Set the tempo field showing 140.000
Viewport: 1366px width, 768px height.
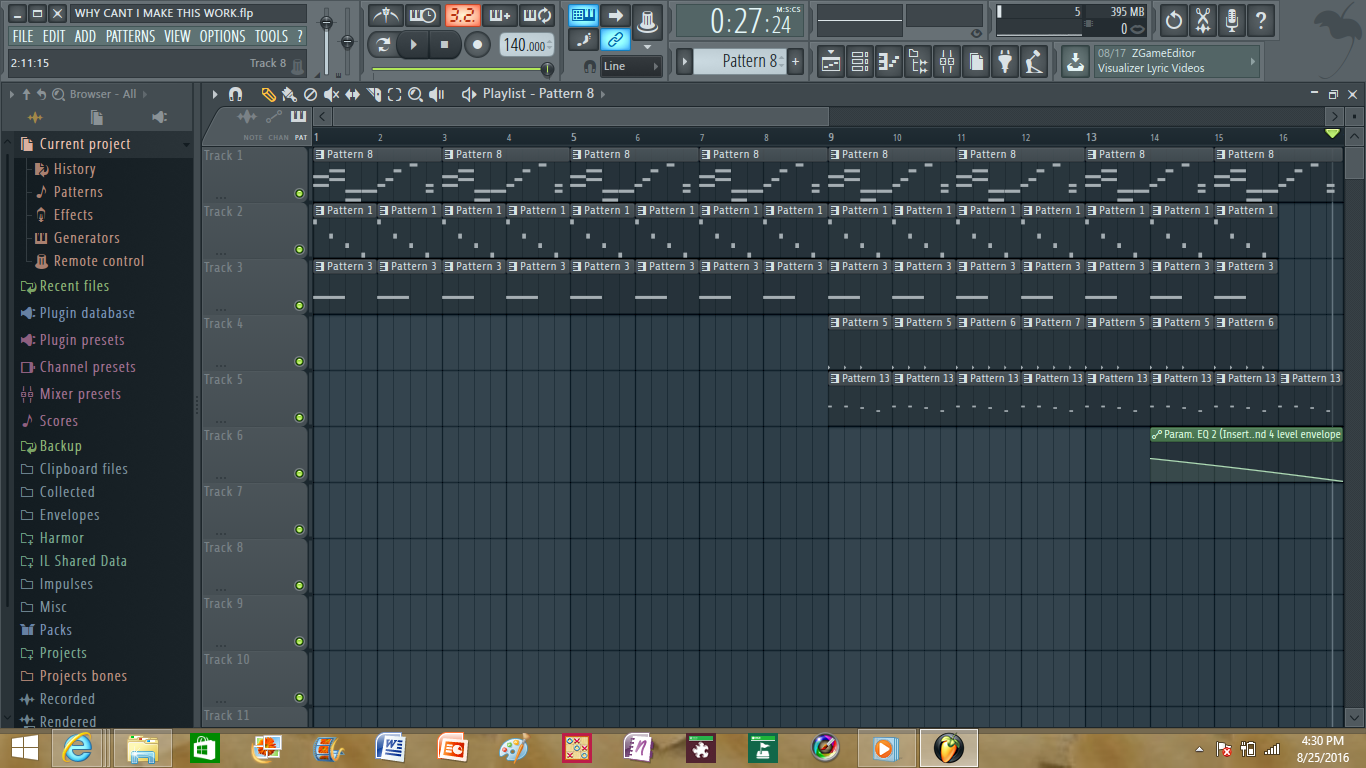[527, 45]
